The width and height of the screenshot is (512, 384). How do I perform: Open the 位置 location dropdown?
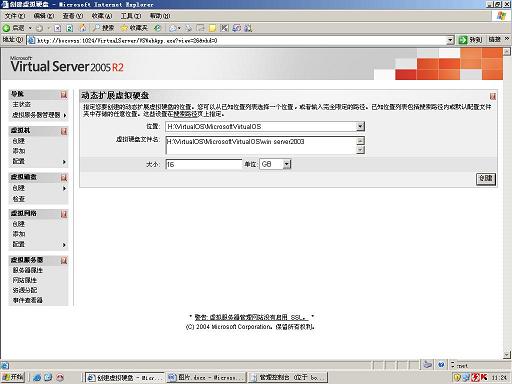360,126
